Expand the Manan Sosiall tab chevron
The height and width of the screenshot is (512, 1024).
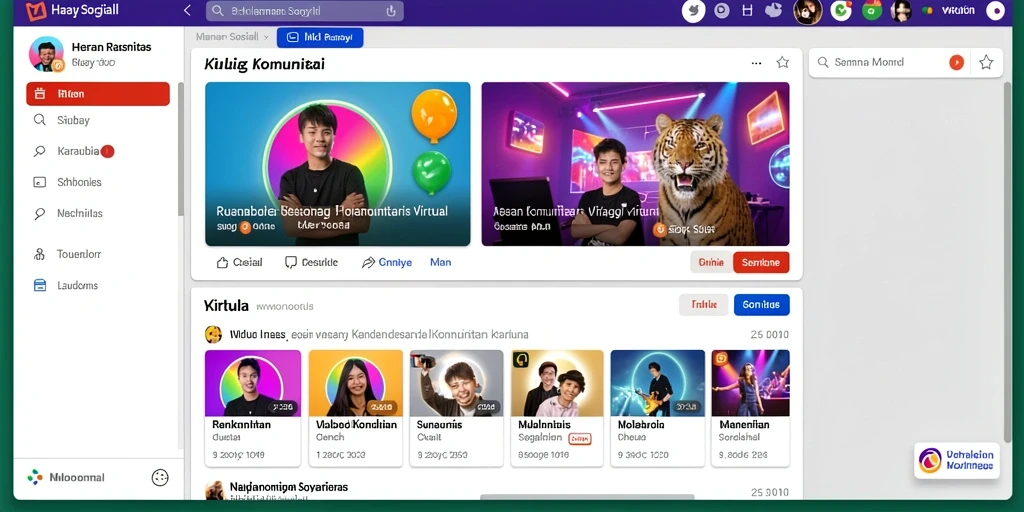(x=266, y=38)
